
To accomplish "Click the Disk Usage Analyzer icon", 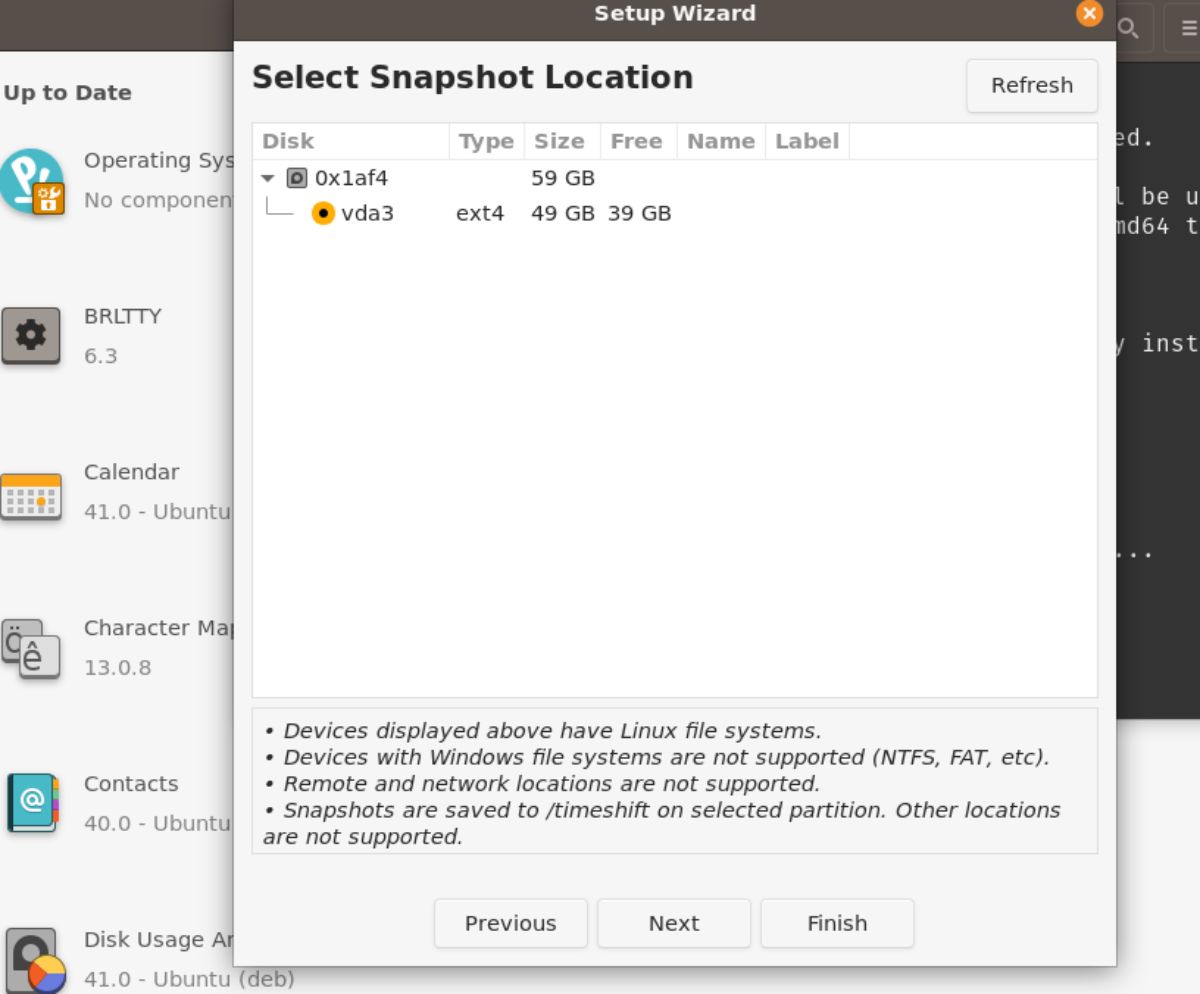I will click(x=33, y=959).
